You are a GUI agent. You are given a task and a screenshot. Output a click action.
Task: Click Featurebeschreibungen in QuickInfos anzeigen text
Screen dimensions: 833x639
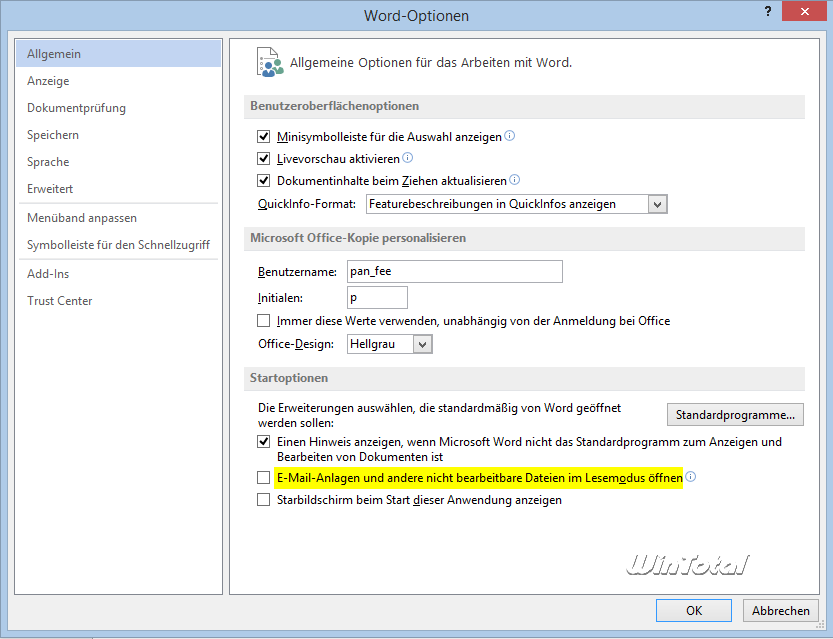(x=492, y=204)
